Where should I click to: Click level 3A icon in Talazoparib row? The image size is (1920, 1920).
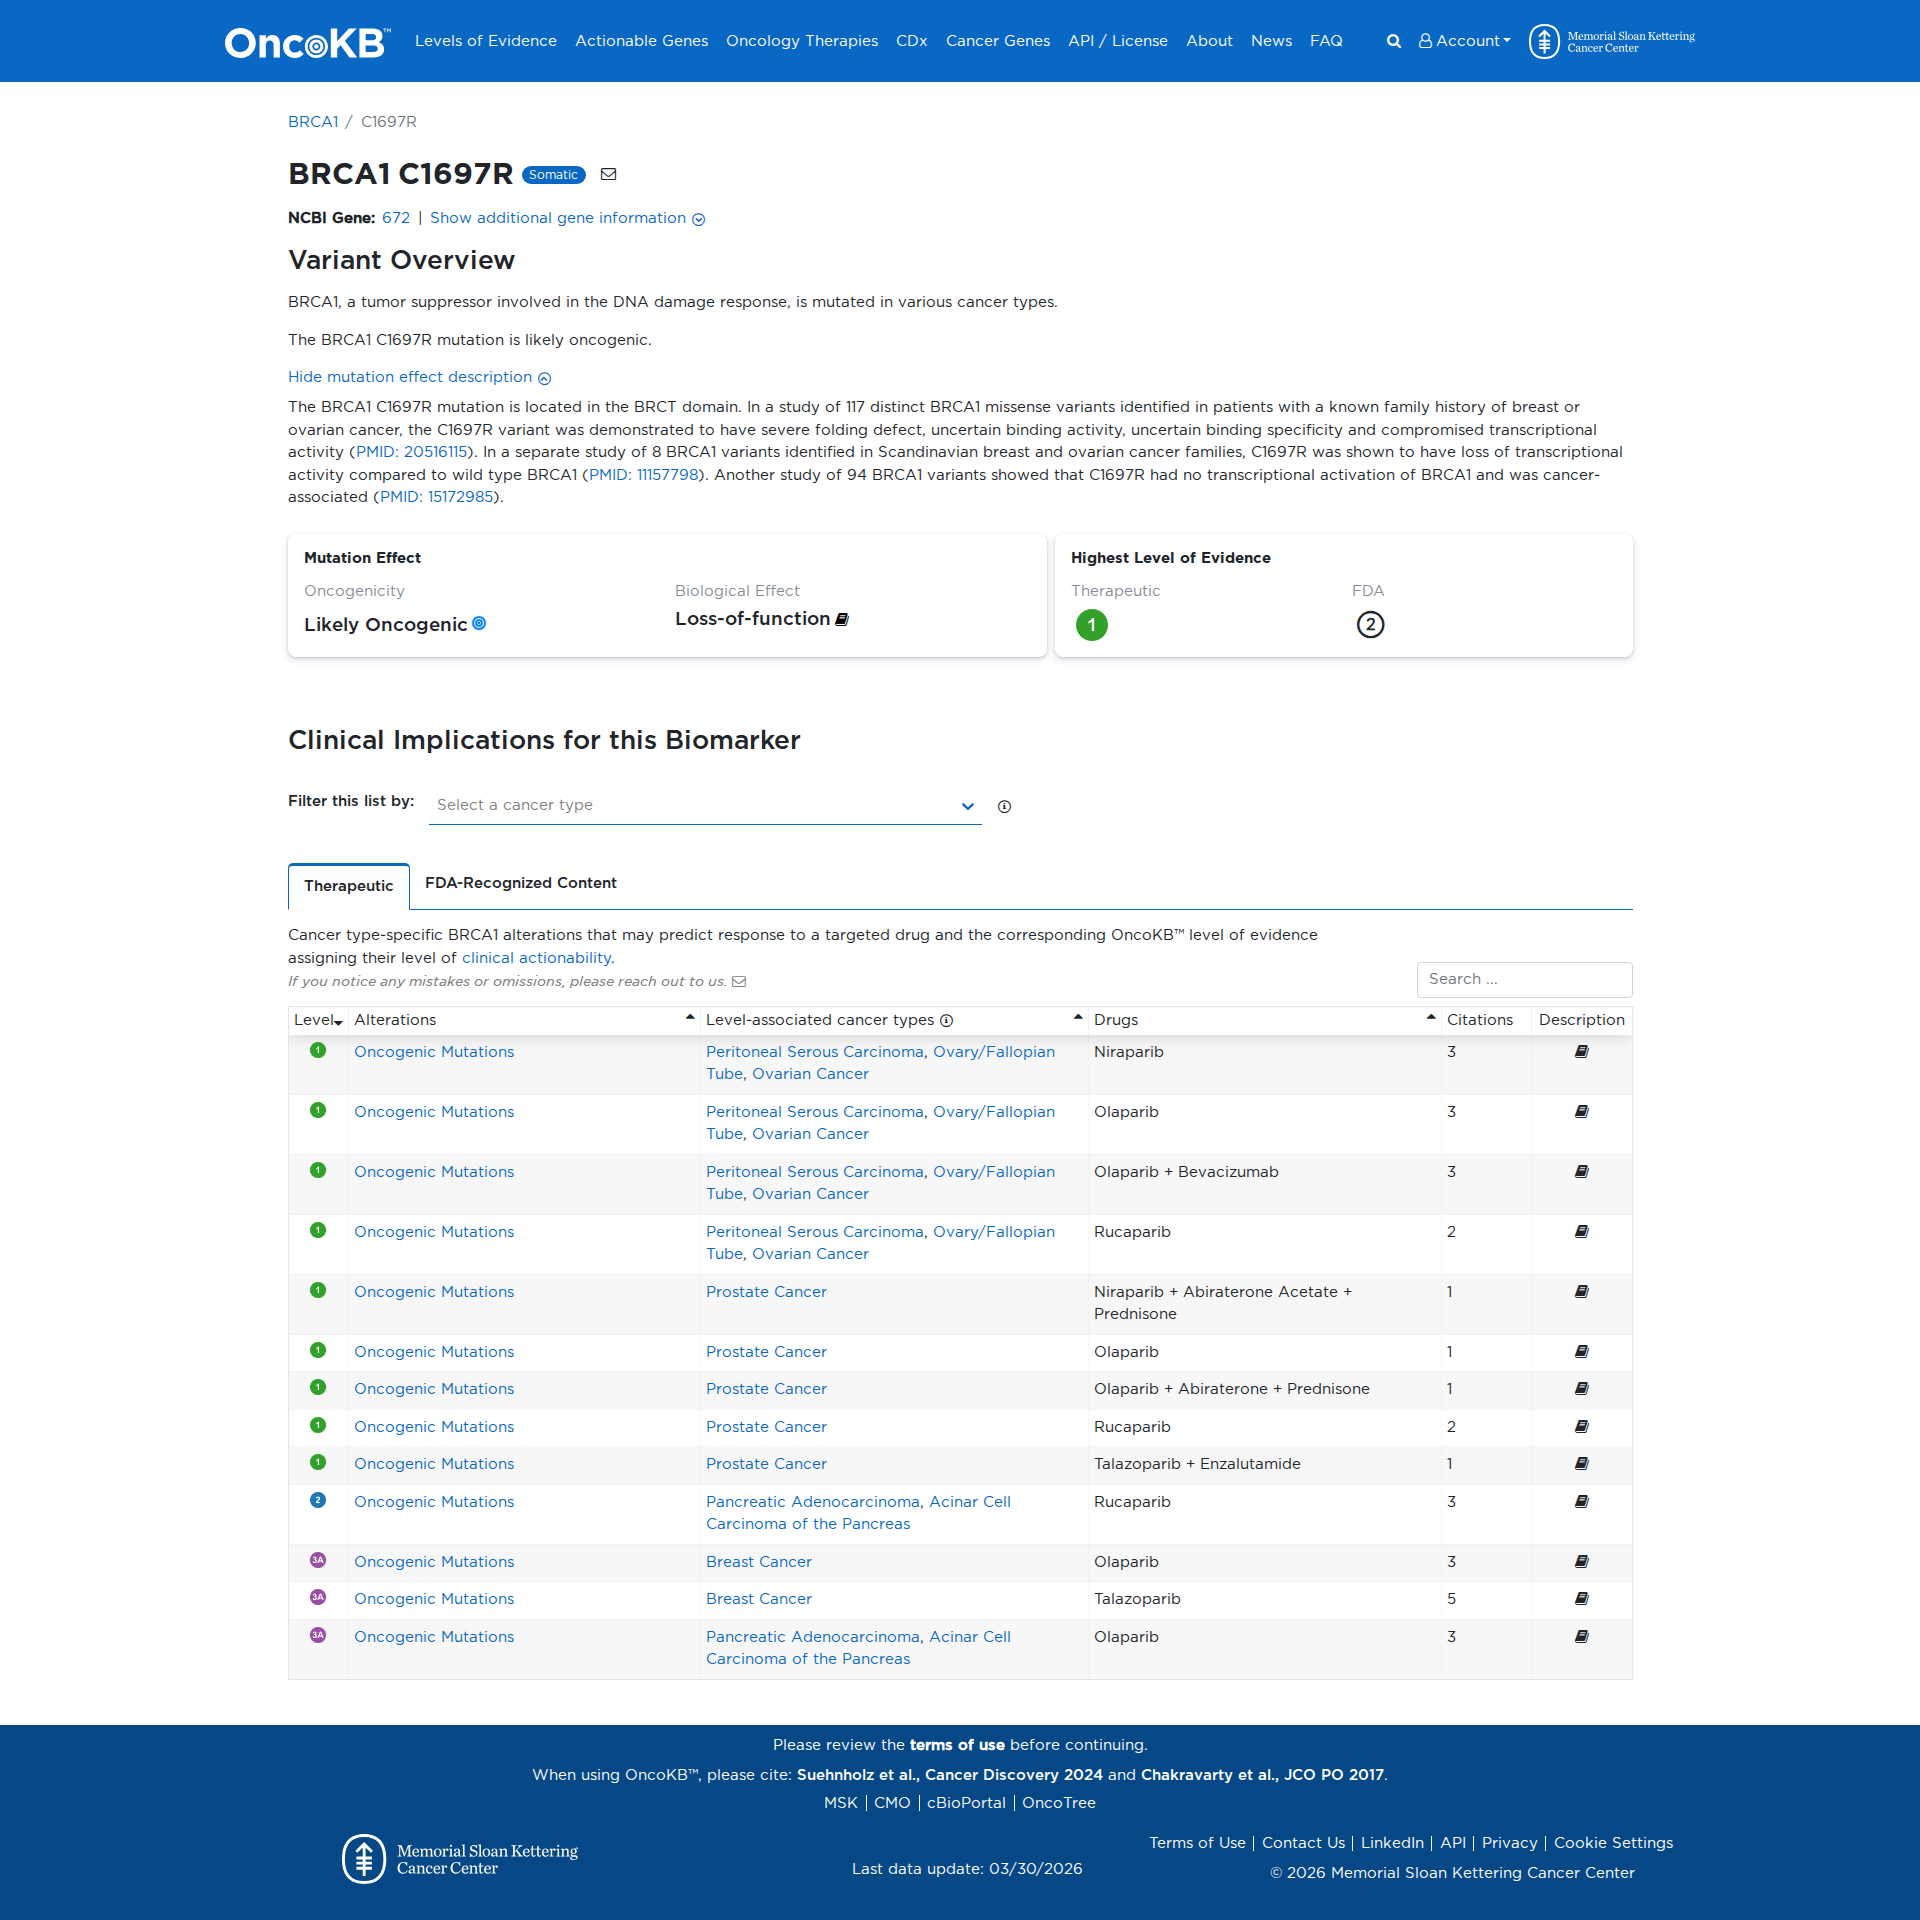pyautogui.click(x=318, y=1597)
